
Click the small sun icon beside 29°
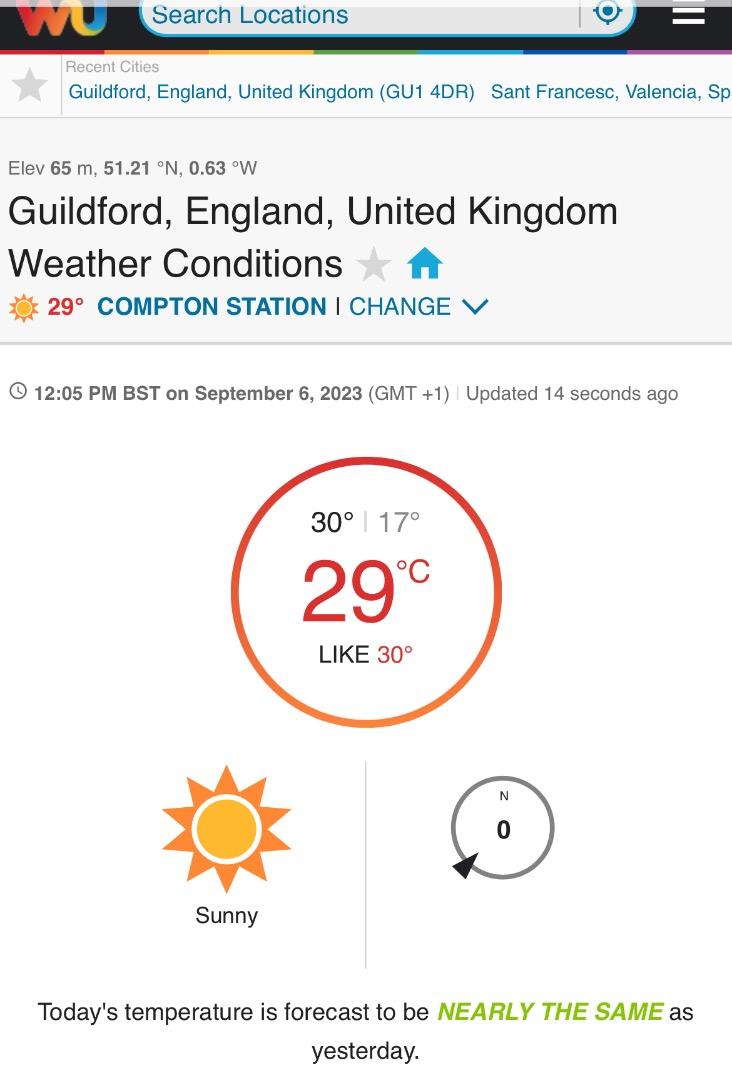click(24, 307)
